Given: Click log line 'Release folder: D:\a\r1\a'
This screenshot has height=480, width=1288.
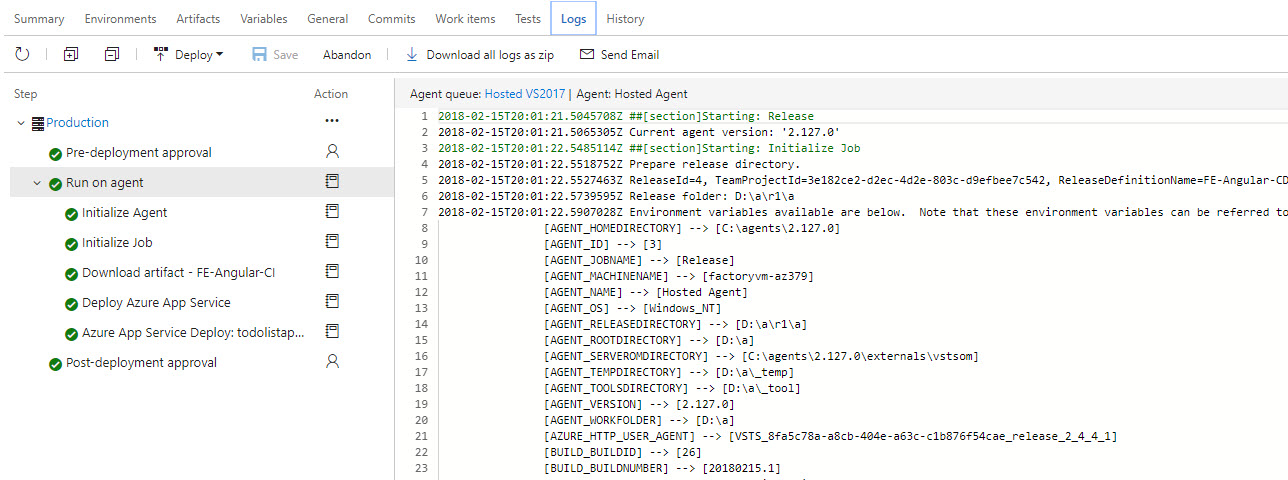Looking at the screenshot, I should 616,196.
